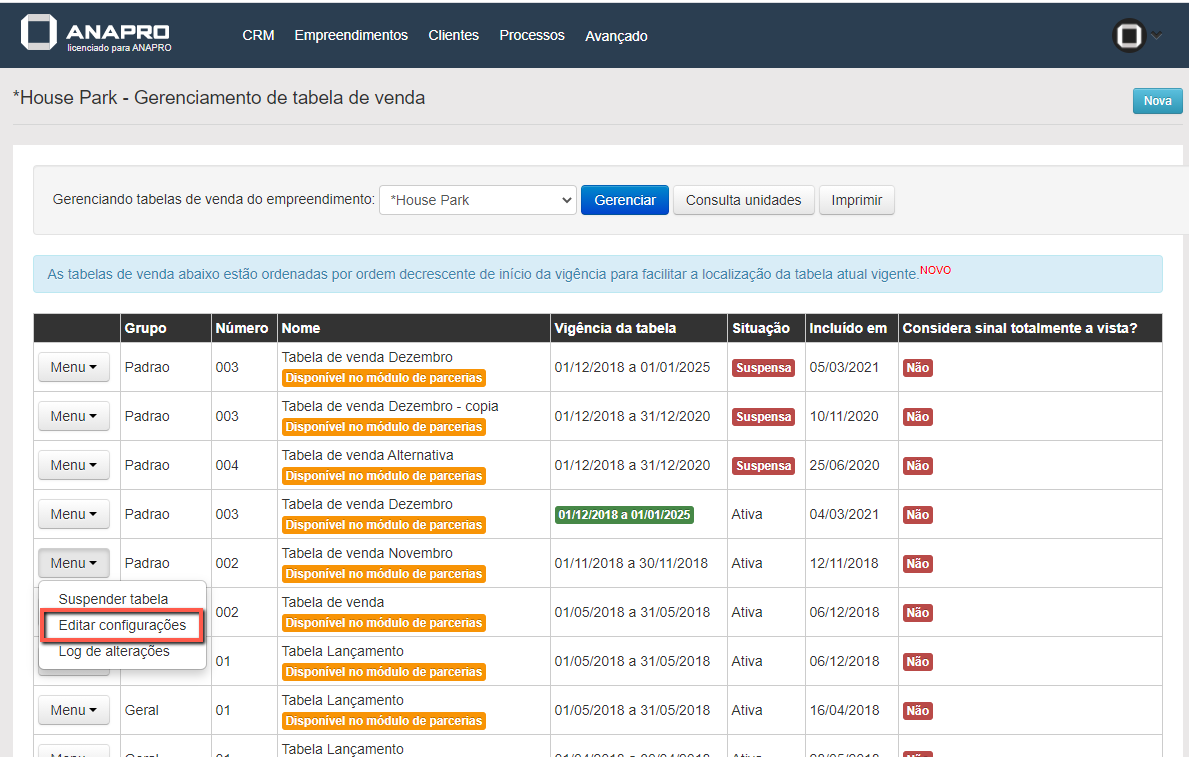The width and height of the screenshot is (1189, 757).
Task: Expand Menu for Tabela de venda Dezembro - copia
Action: point(73,416)
